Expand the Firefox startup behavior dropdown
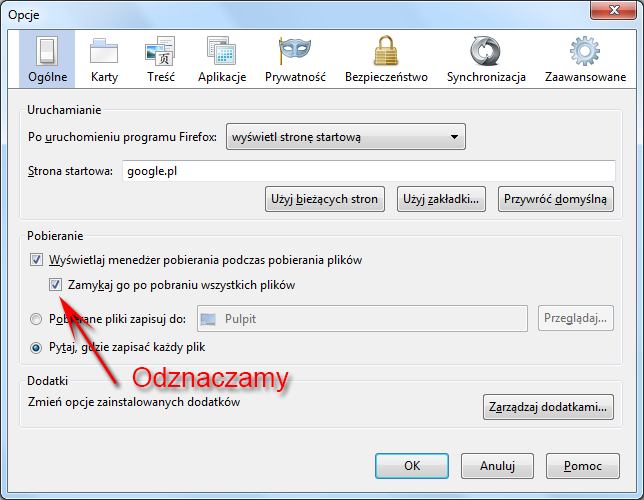Image resolution: width=644 pixels, height=500 pixels. click(x=346, y=136)
